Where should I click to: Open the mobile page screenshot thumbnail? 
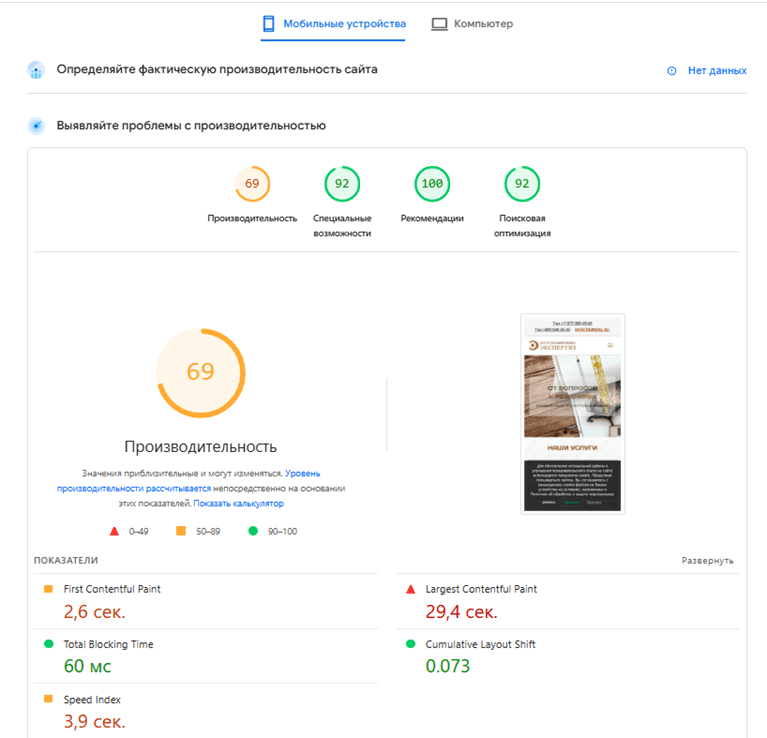point(572,414)
